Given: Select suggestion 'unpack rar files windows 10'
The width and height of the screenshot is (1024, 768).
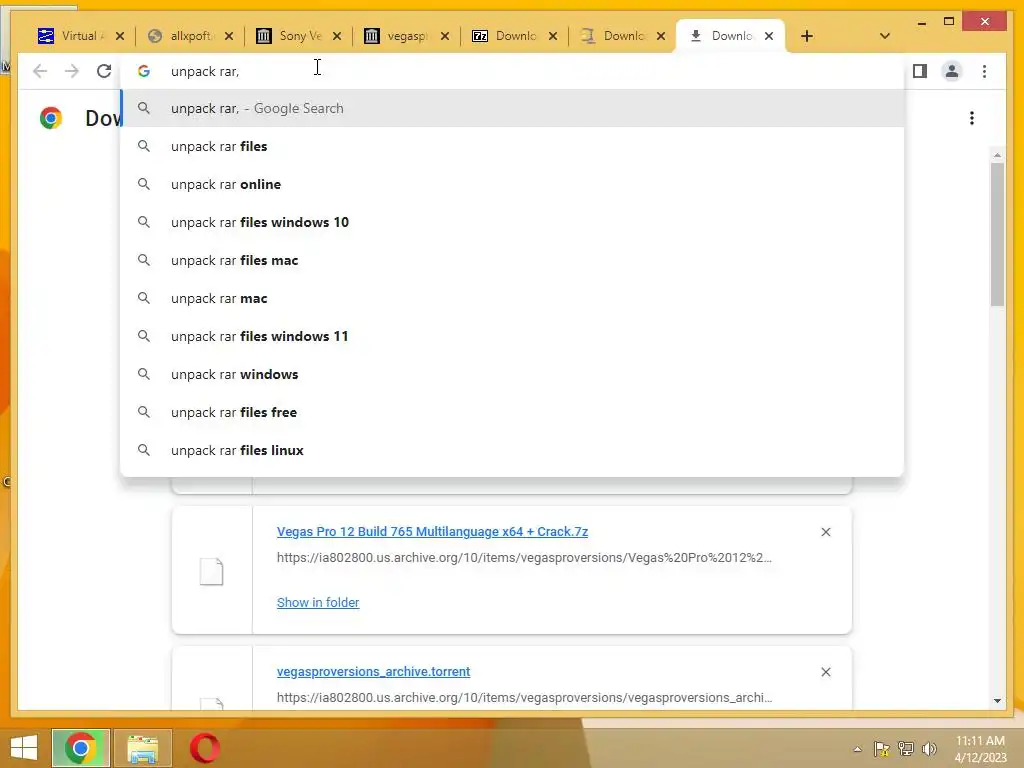Looking at the screenshot, I should (513, 222).
